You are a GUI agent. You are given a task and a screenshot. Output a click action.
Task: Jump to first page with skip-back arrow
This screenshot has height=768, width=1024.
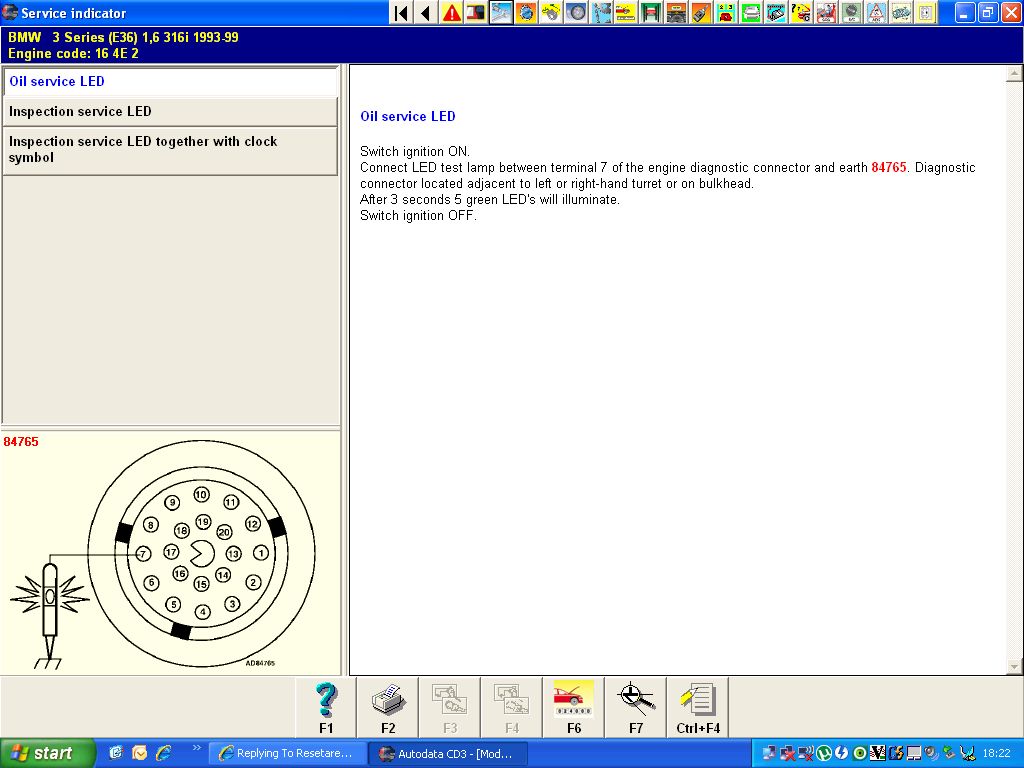click(x=401, y=13)
